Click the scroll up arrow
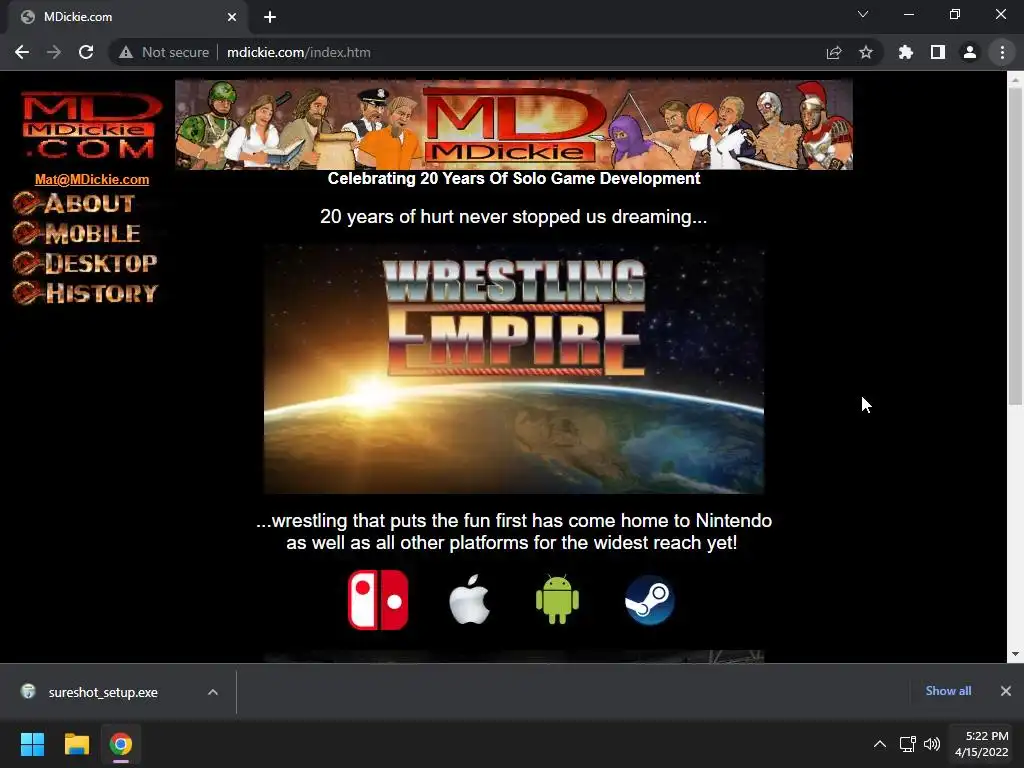1024x768 pixels. pos(1015,80)
